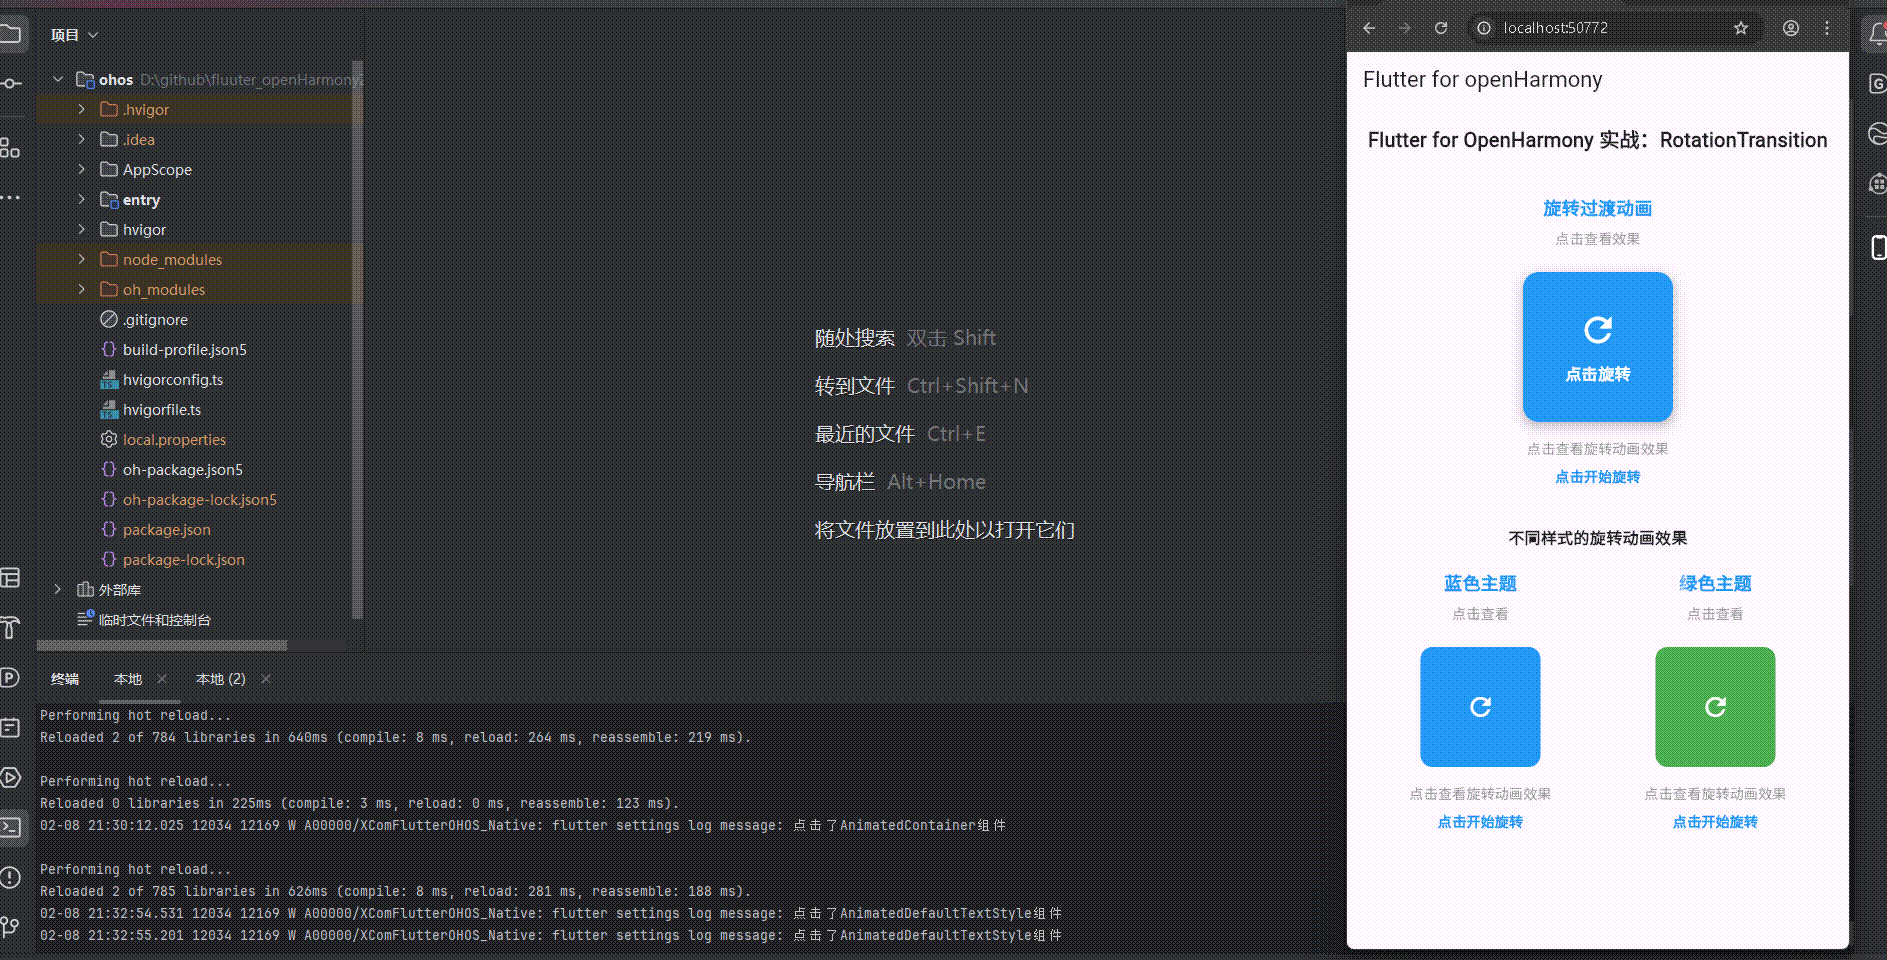The image size is (1887, 960).
Task: Expand the oh_modules folder
Action: [x=82, y=289]
